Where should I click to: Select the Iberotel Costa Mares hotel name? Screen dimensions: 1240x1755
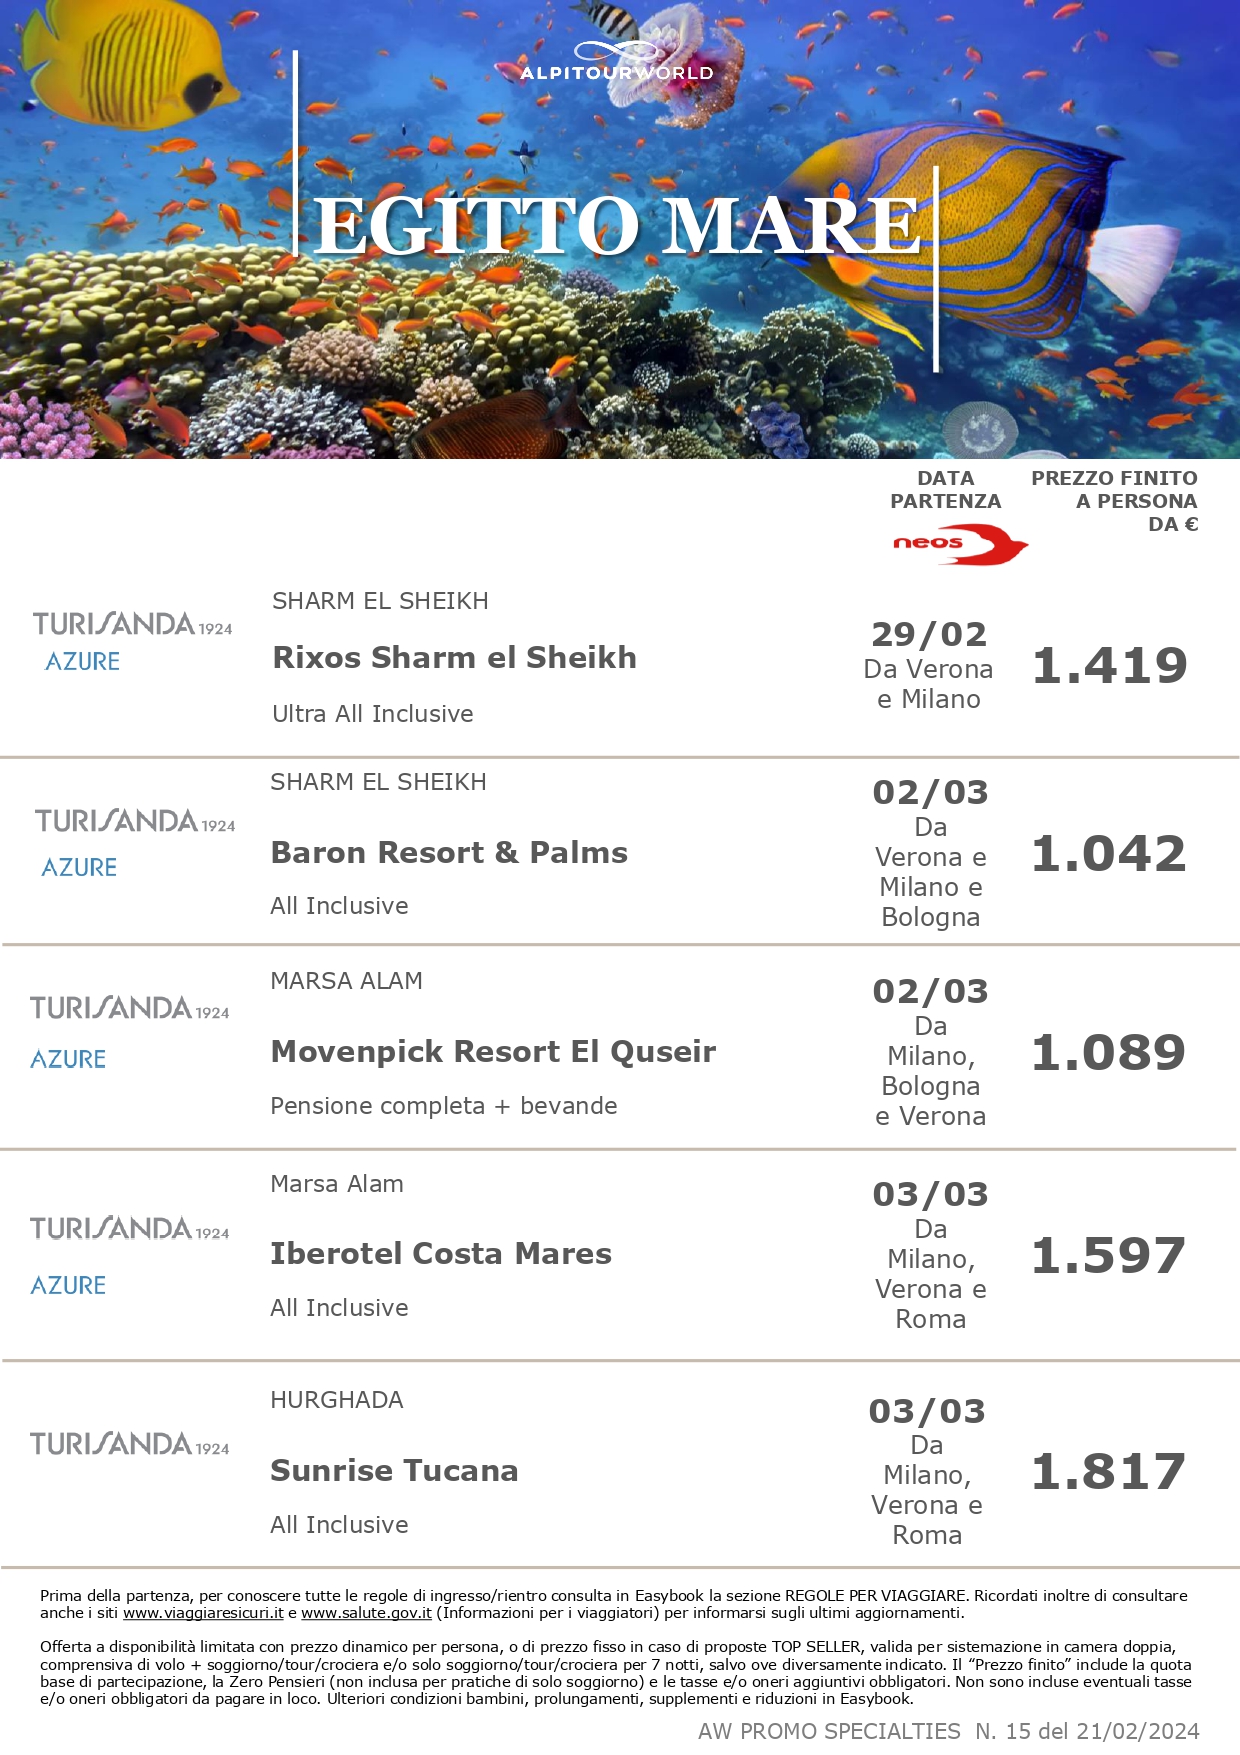(x=441, y=1253)
